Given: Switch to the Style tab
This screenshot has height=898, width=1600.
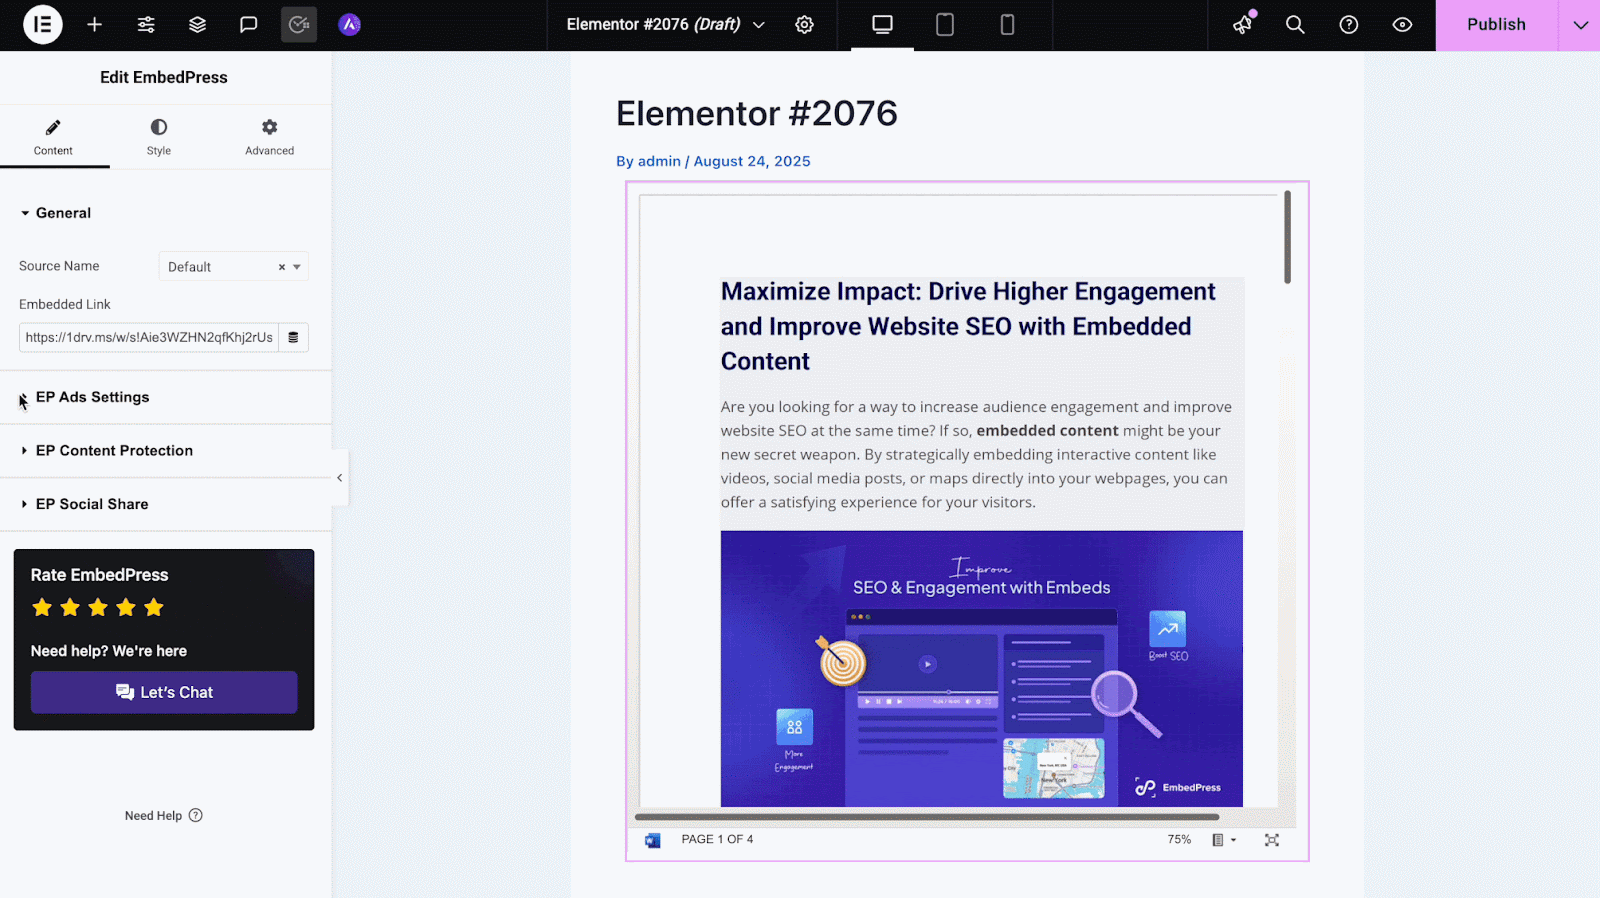Looking at the screenshot, I should [159, 137].
